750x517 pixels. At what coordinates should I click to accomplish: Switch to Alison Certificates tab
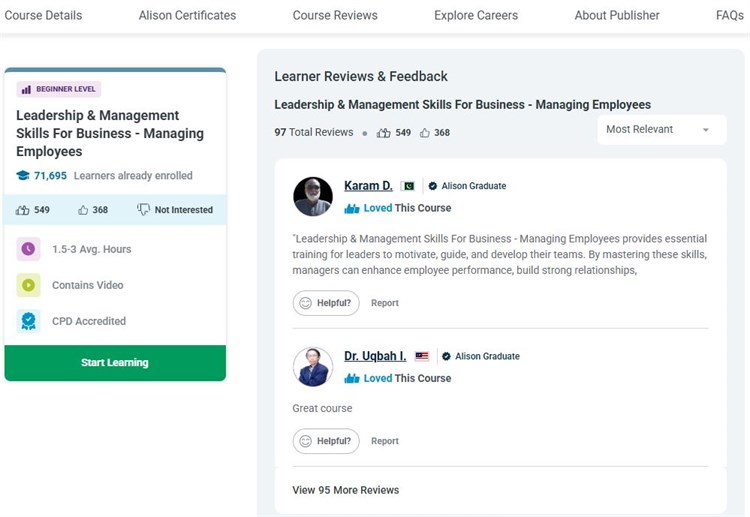187,15
